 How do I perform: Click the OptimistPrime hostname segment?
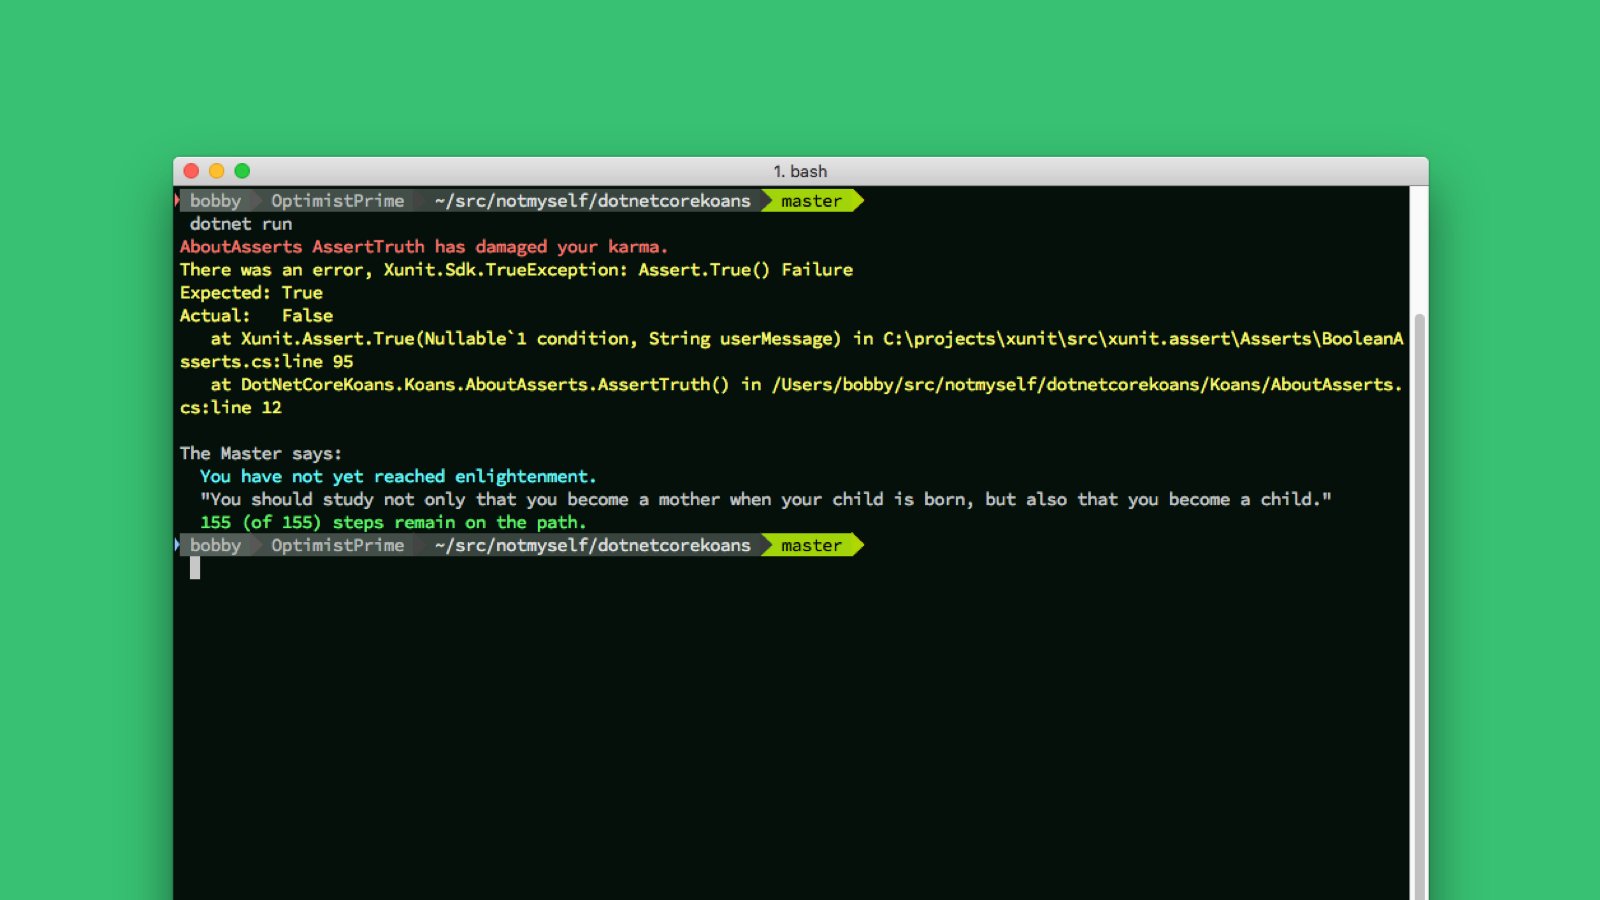tap(337, 201)
